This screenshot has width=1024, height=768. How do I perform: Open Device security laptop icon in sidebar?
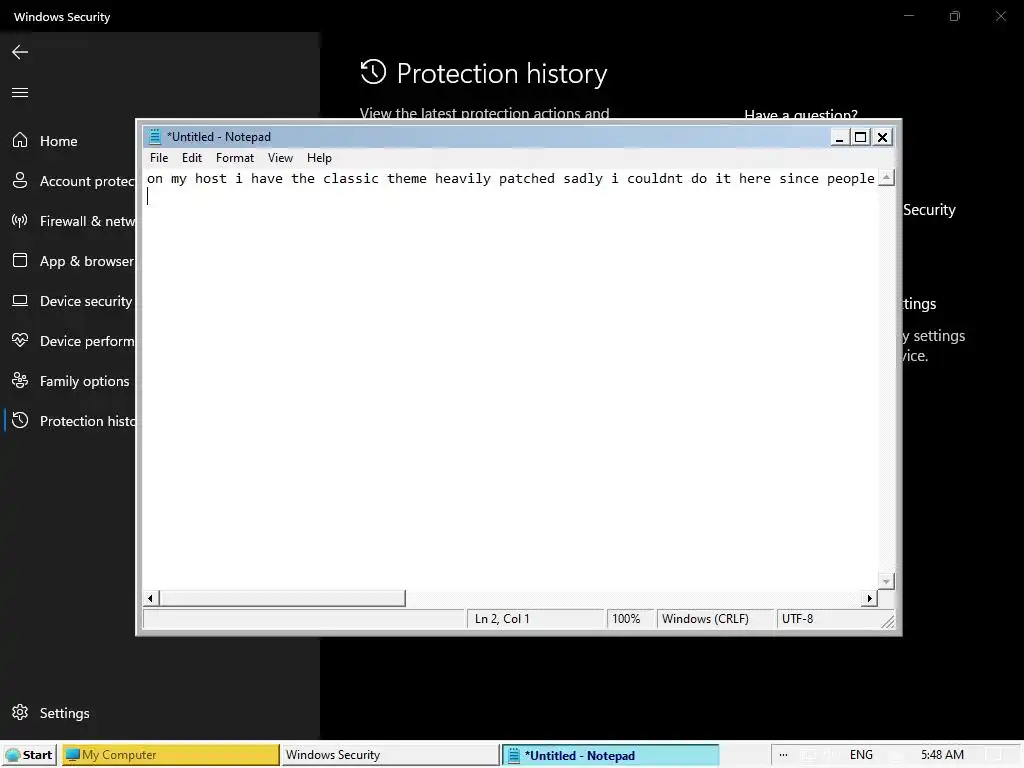tap(20, 300)
